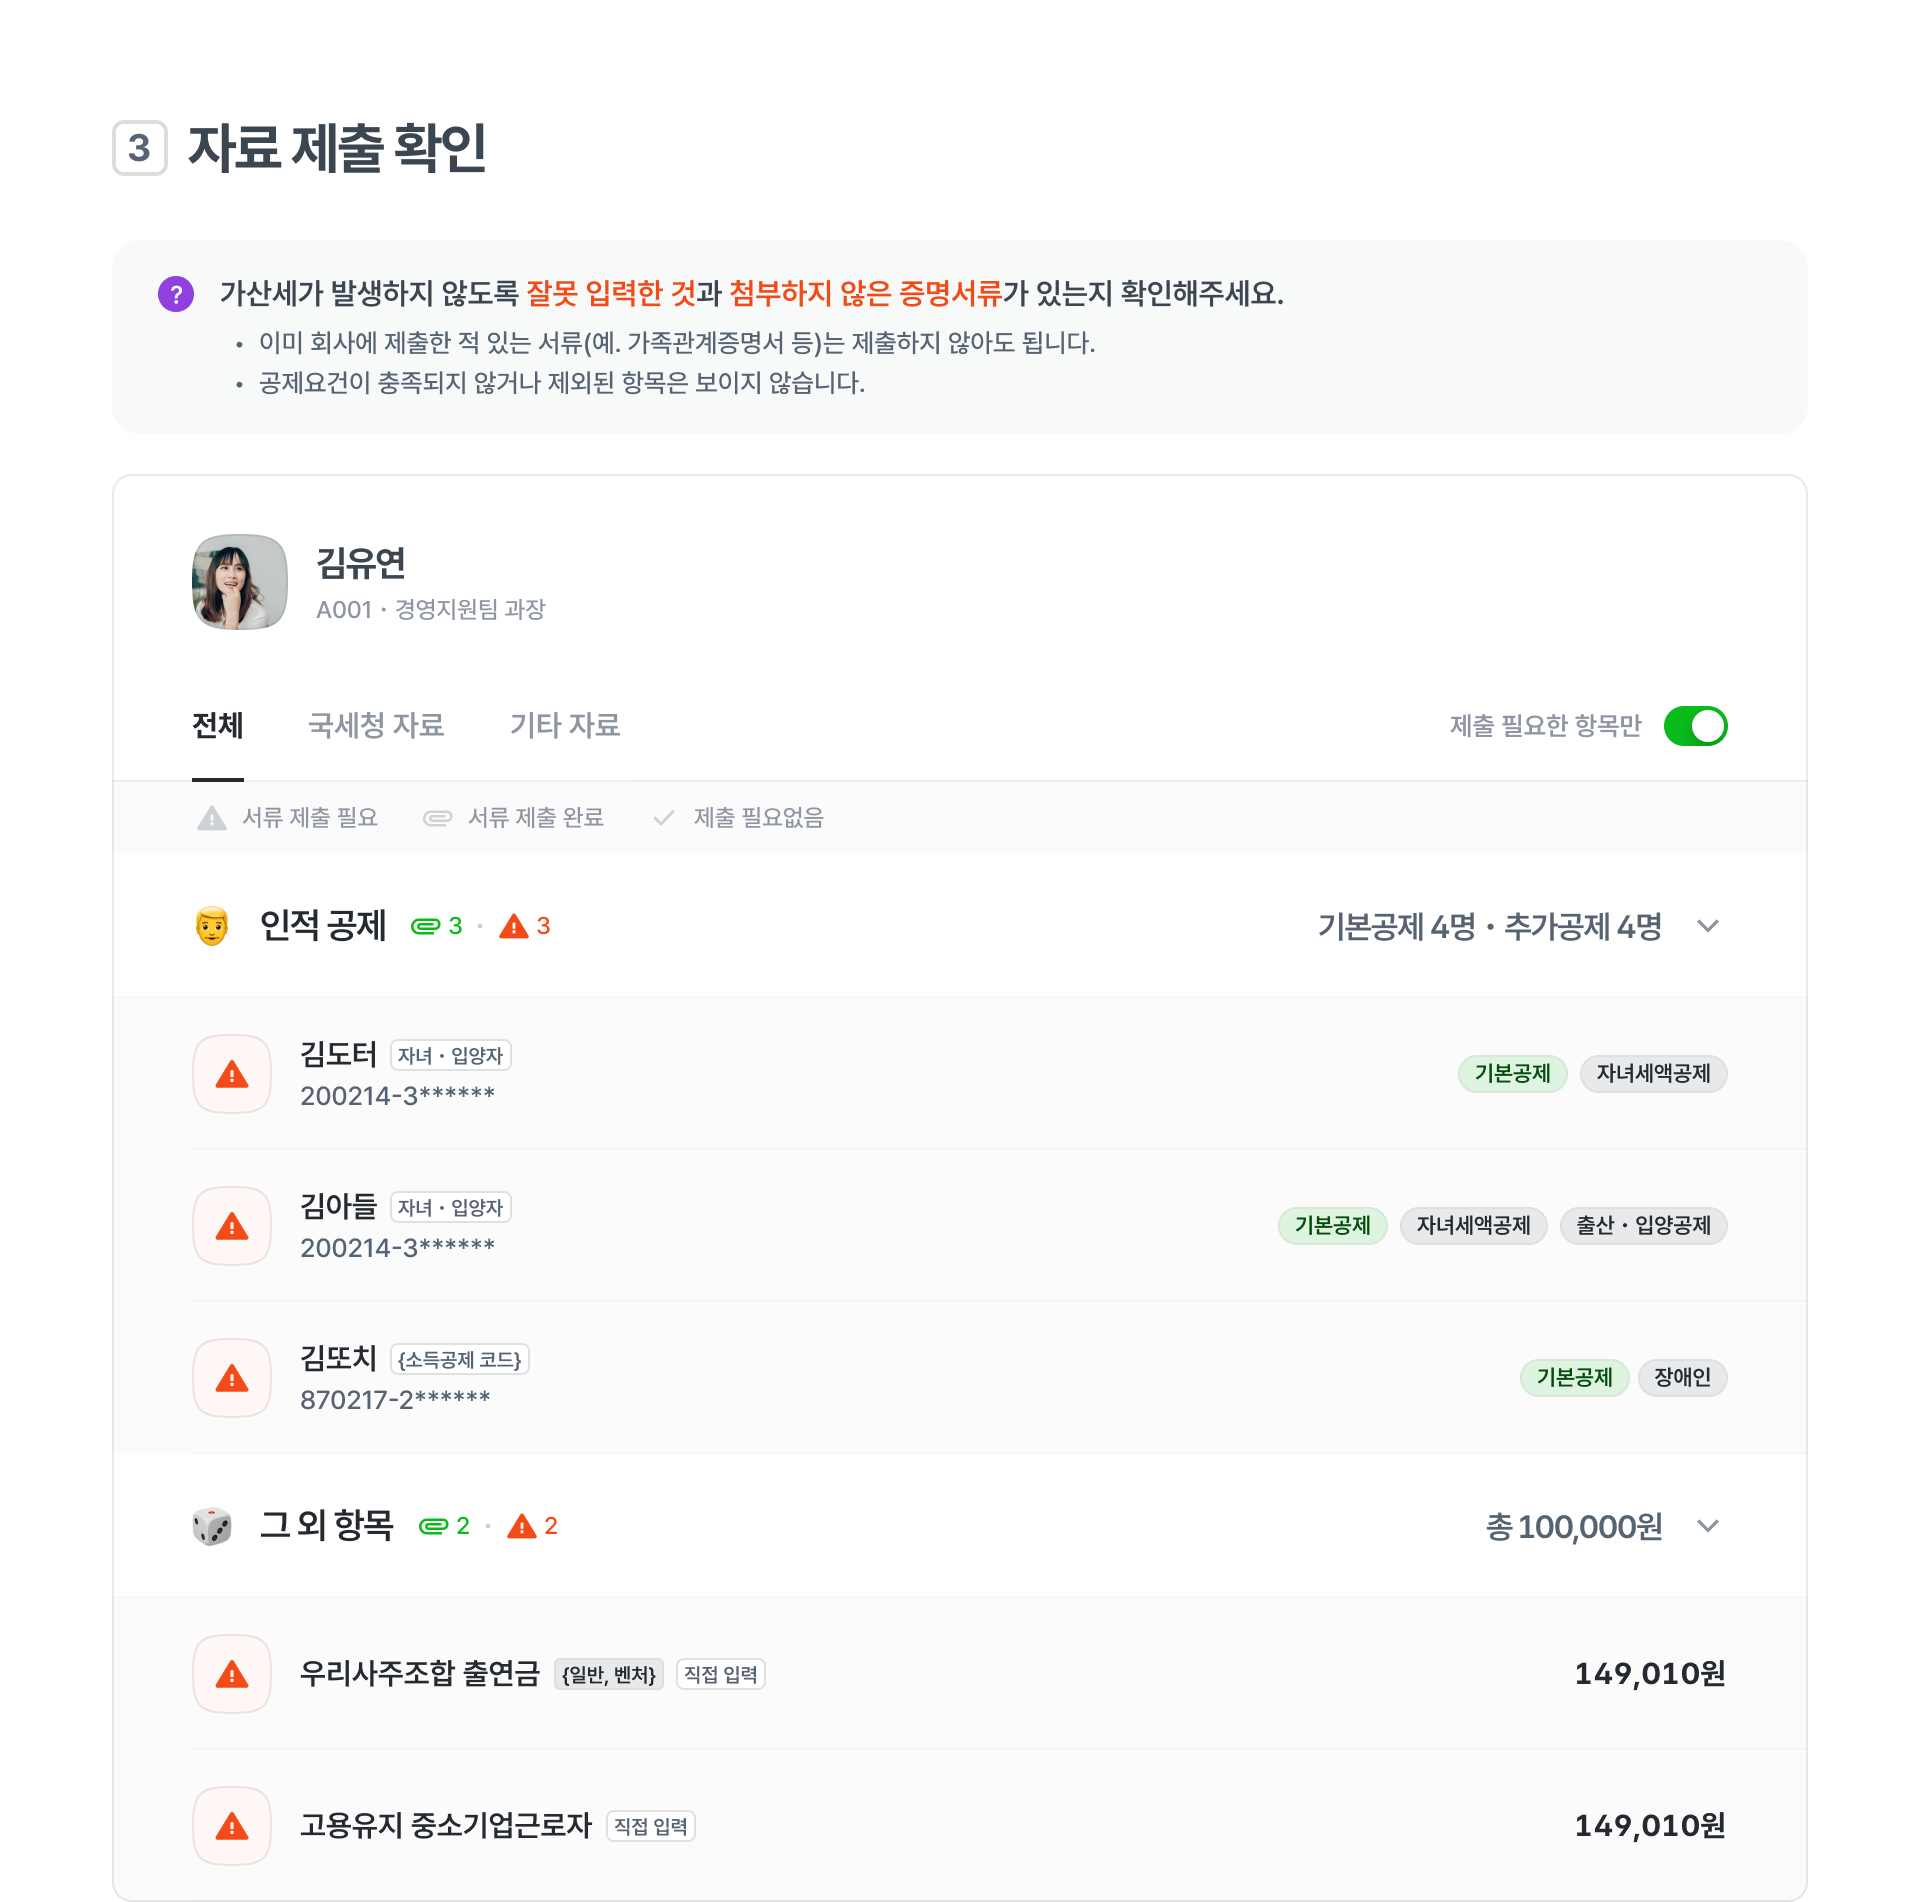The width and height of the screenshot is (1920, 1902).
Task: Collapse the 그 외 항목 section chevron
Action: [1708, 1526]
